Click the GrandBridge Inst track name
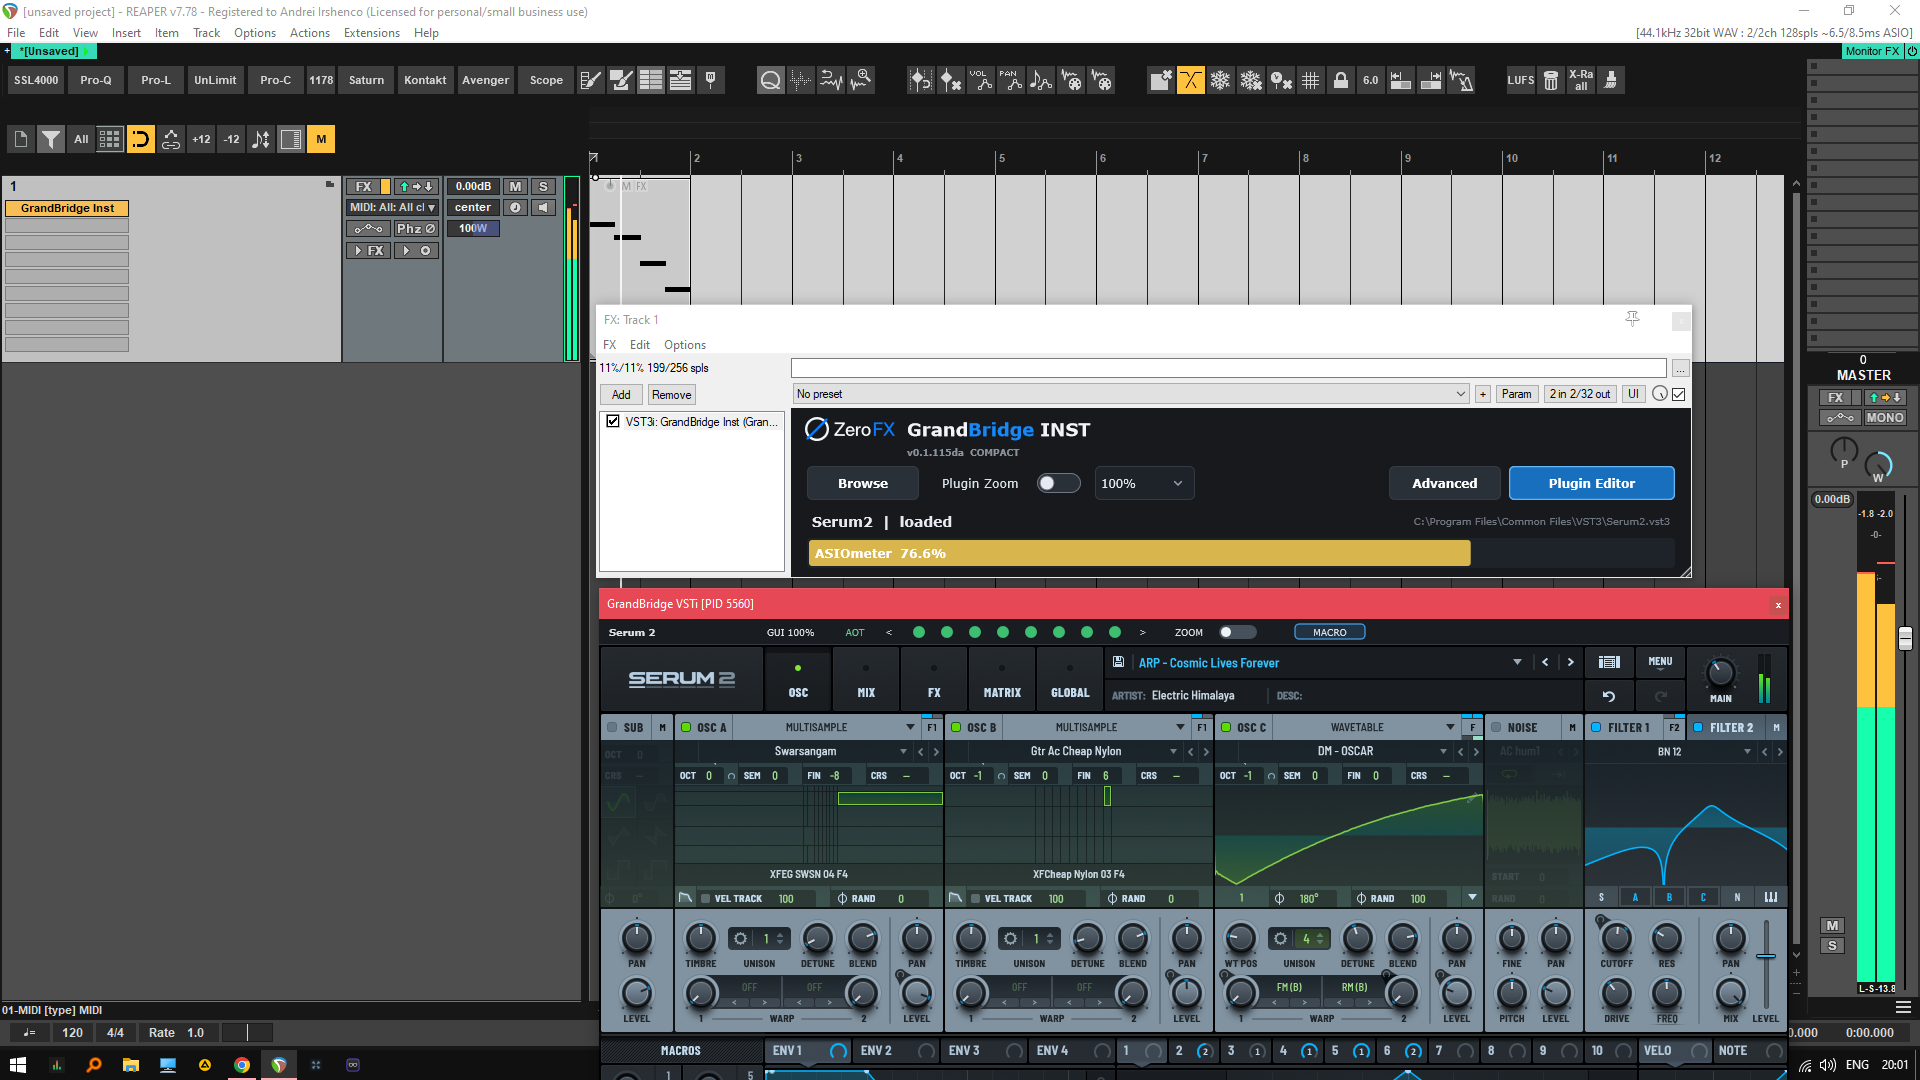This screenshot has height=1080, width=1920. [67, 208]
